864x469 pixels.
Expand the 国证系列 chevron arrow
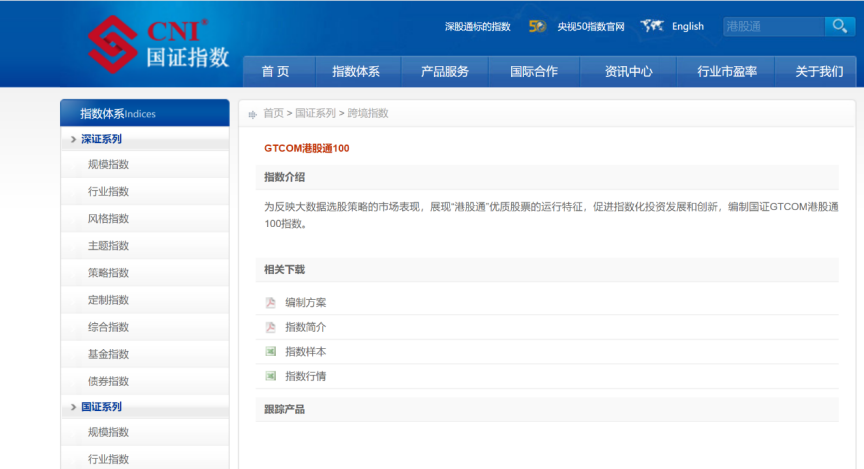click(73, 407)
